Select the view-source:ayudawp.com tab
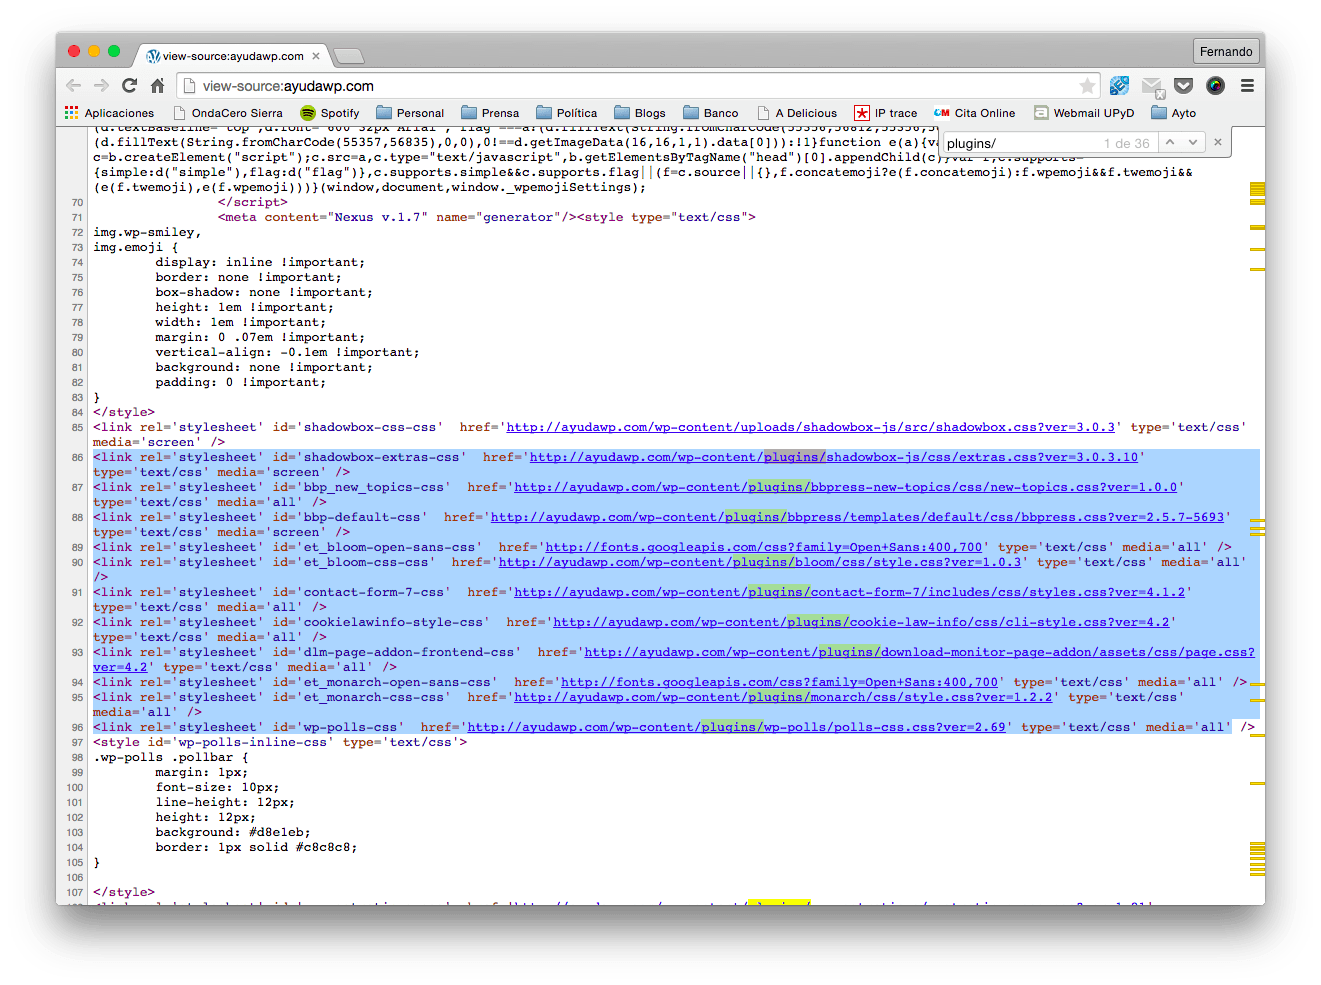The height and width of the screenshot is (985, 1321). coord(232,56)
